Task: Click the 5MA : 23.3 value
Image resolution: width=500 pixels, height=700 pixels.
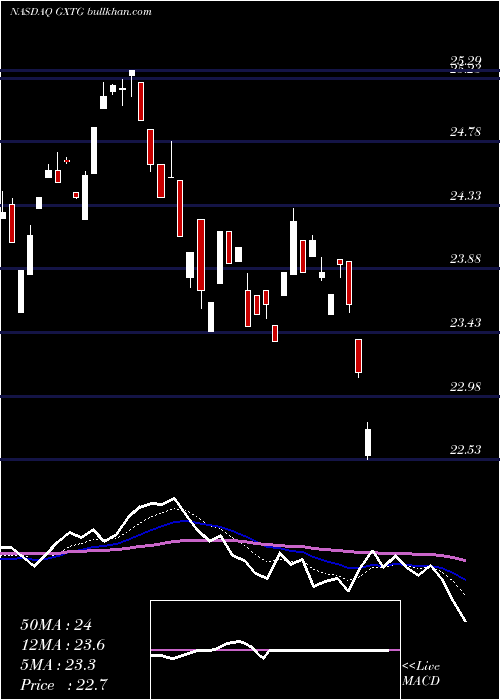Action: tap(58, 665)
